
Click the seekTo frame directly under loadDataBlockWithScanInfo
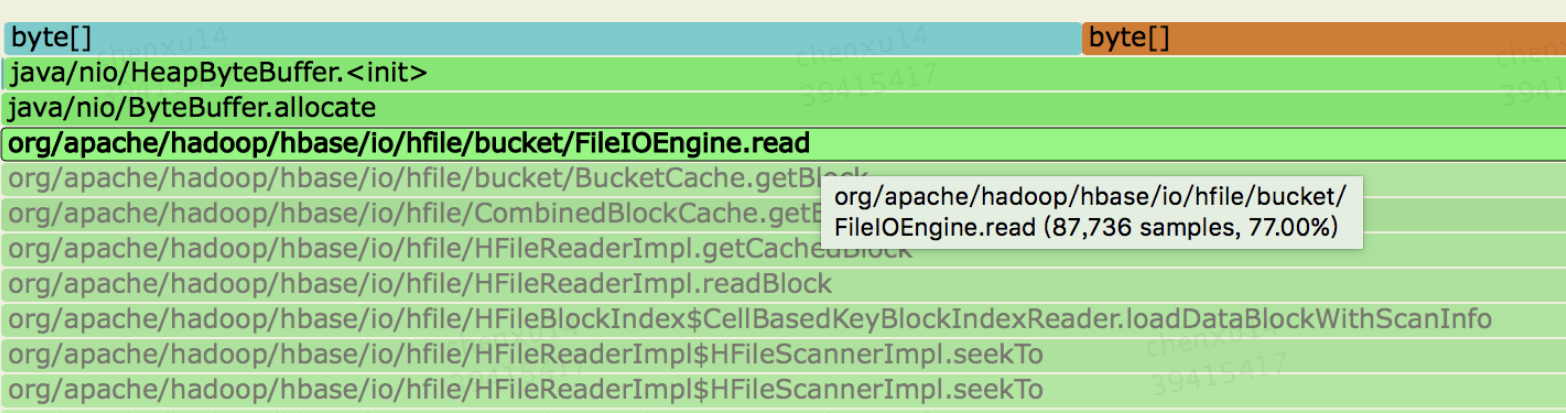(784, 355)
